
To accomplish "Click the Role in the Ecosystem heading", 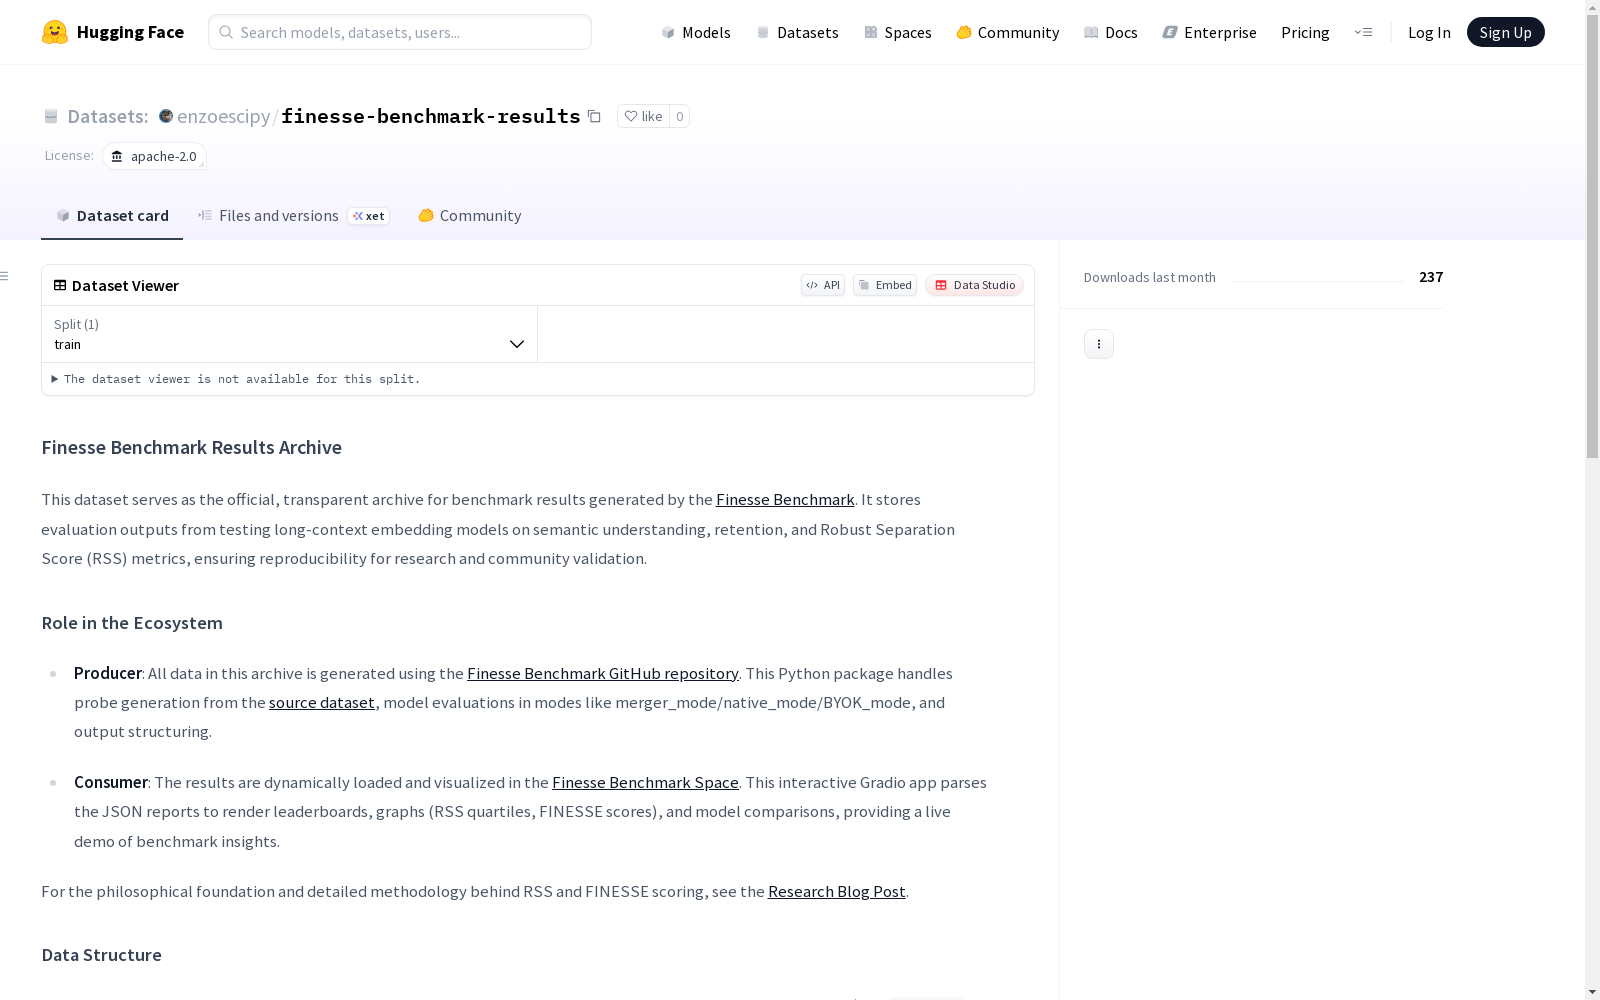I will click(x=132, y=623).
